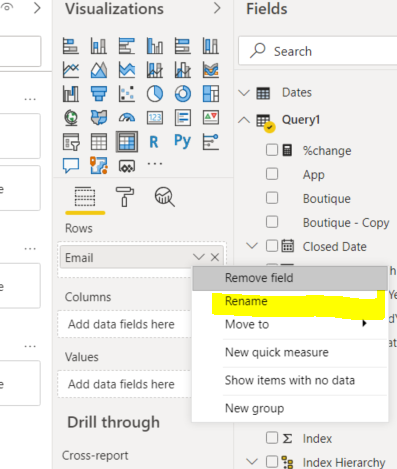Select the Funnel visual
This screenshot has width=397, height=469.
(x=99, y=94)
